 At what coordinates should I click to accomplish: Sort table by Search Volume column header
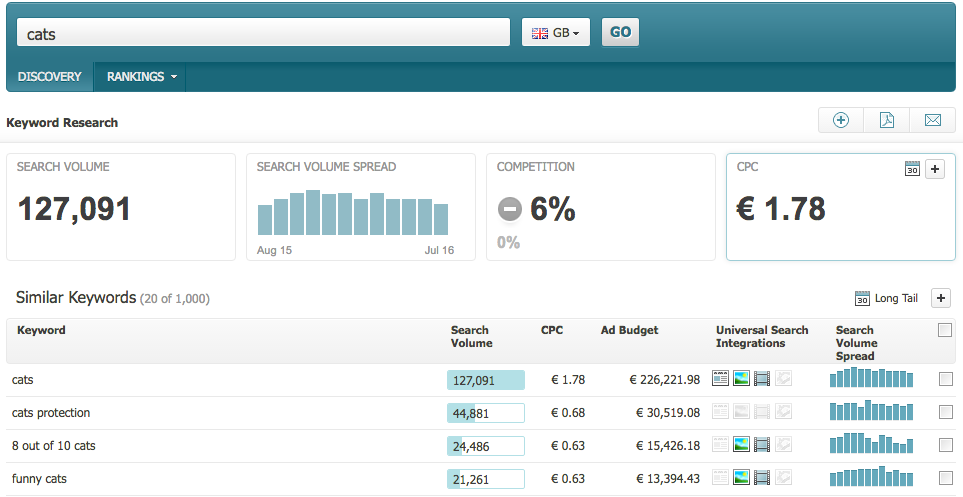(x=471, y=336)
